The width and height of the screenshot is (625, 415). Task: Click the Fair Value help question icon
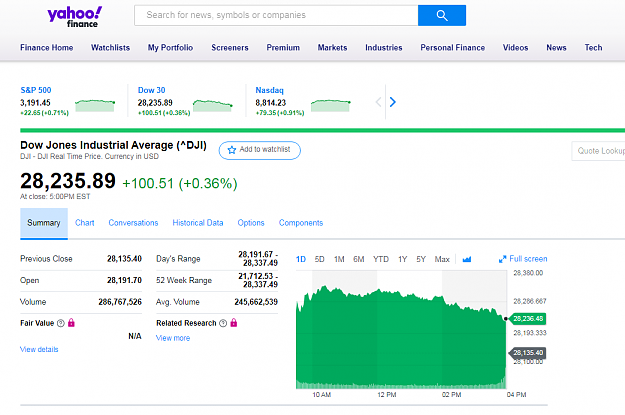click(61, 323)
